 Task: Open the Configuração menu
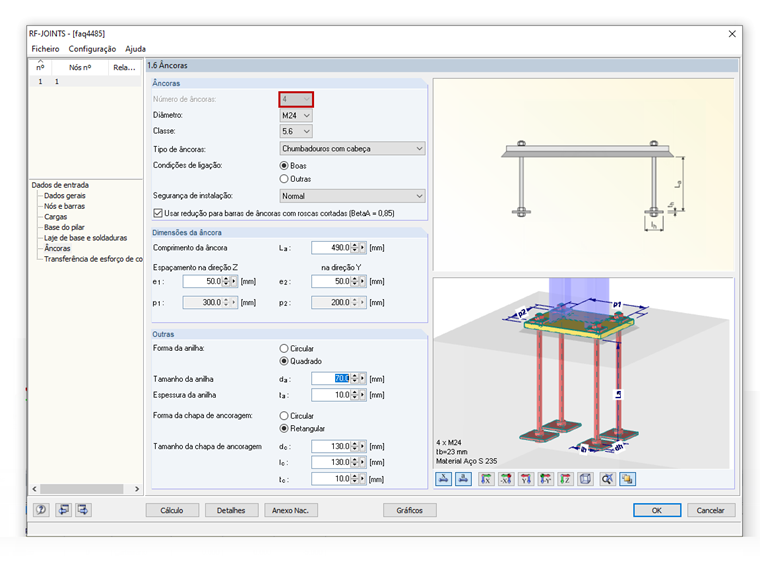[x=92, y=49]
